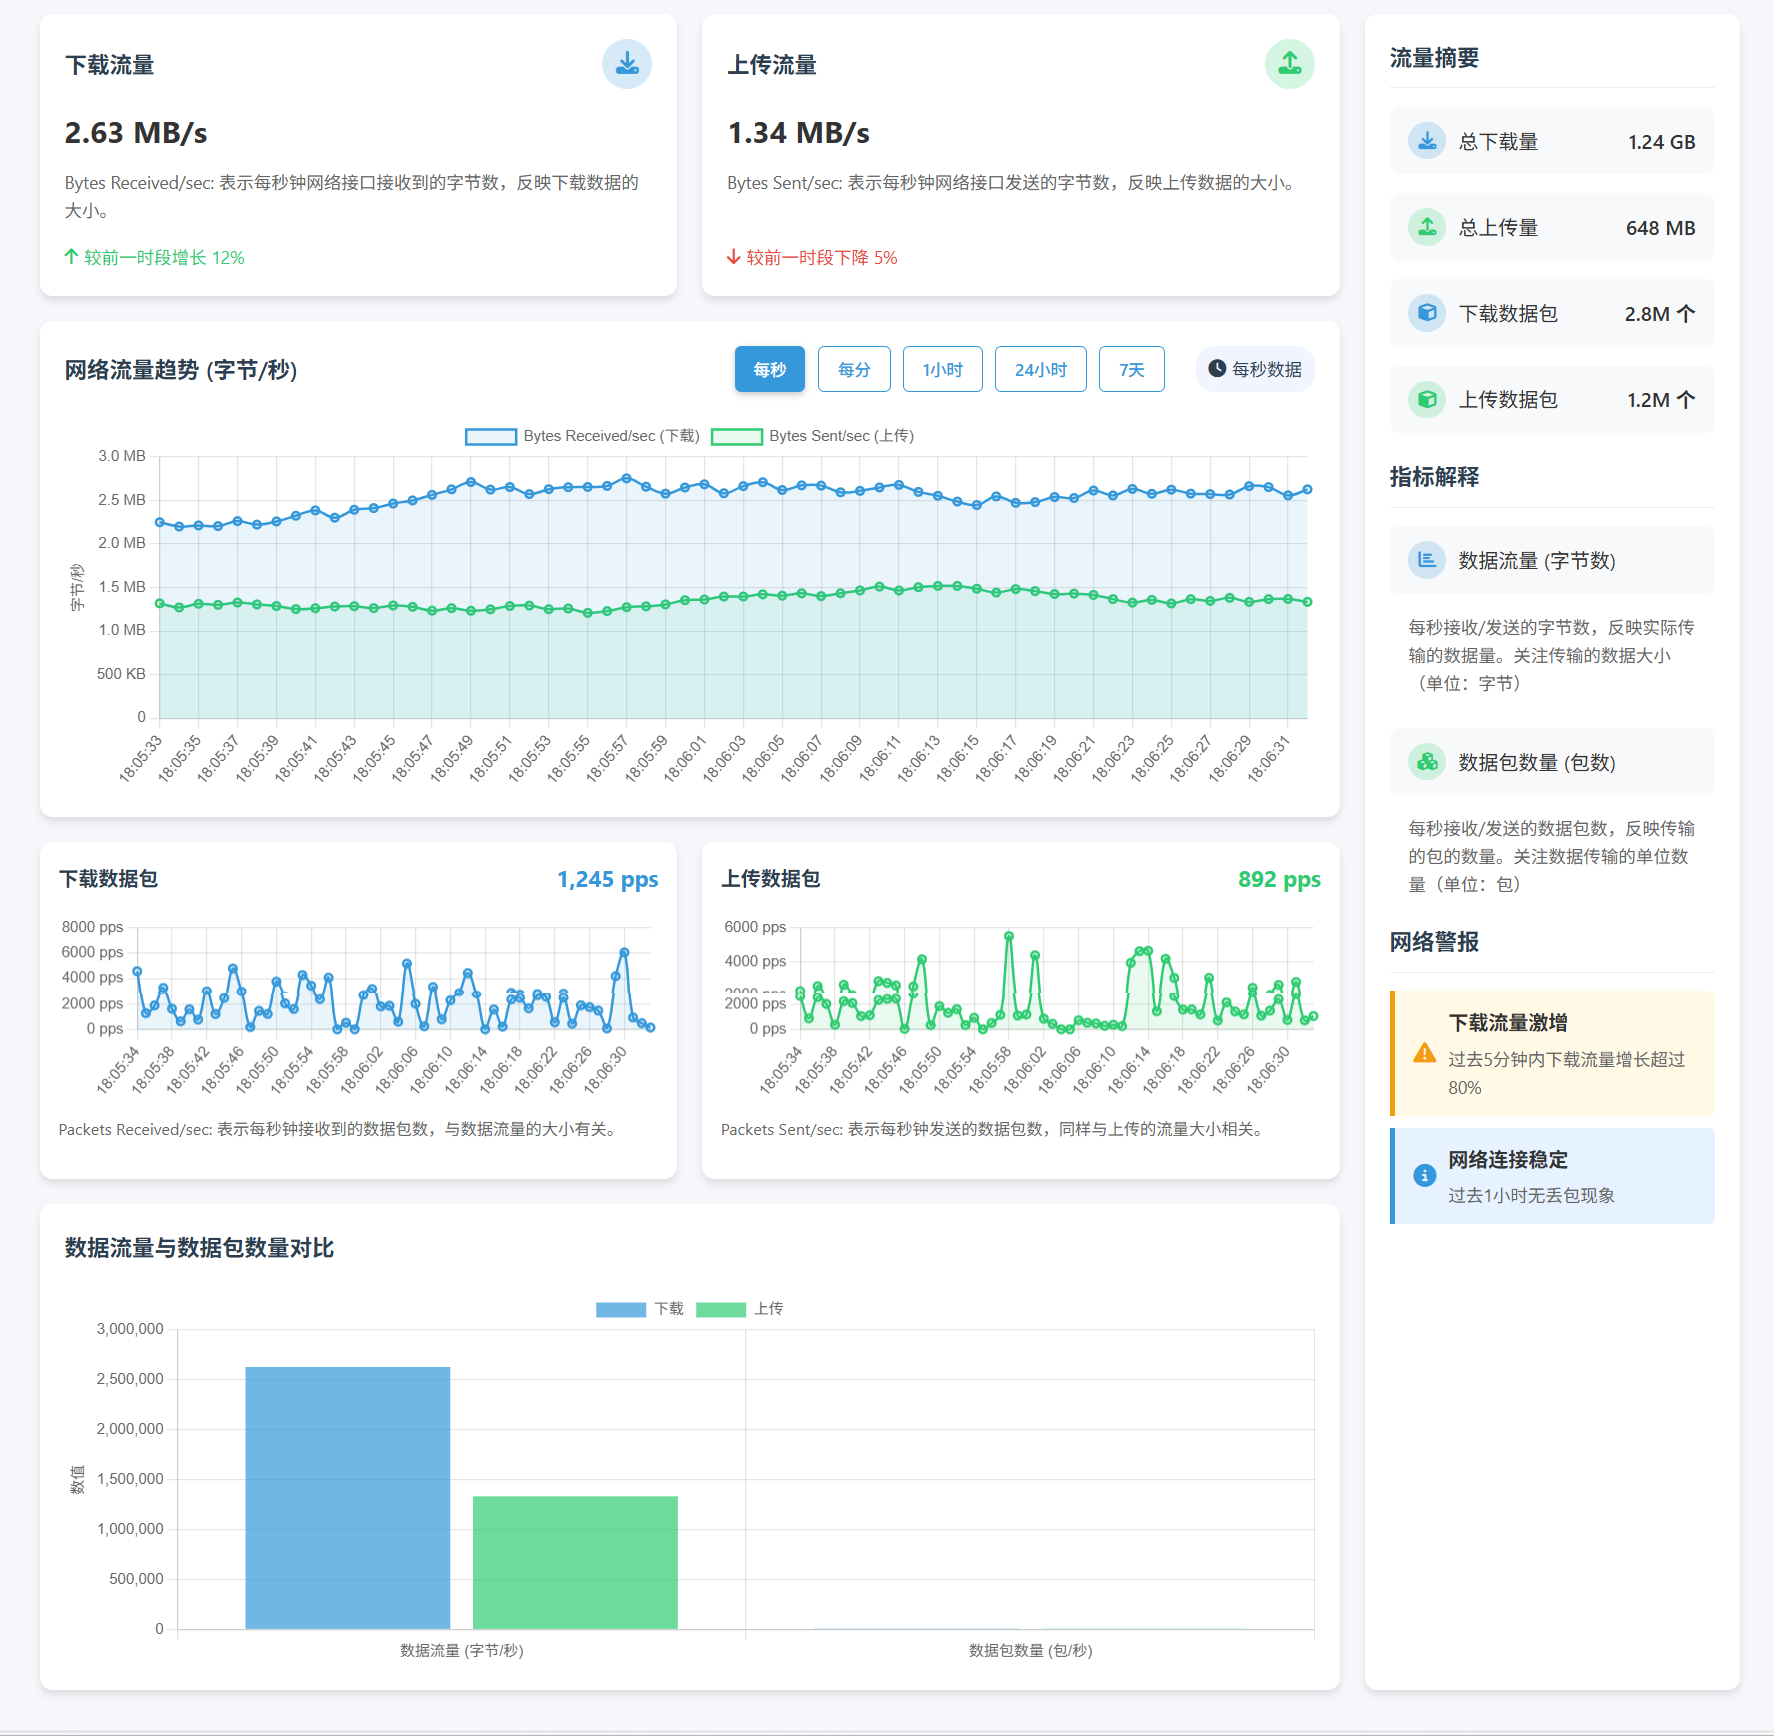Viewport: 1774px width, 1736px height.
Task: Click the 网络流量趋势 (字节/秒) chart heading
Action: coord(181,370)
